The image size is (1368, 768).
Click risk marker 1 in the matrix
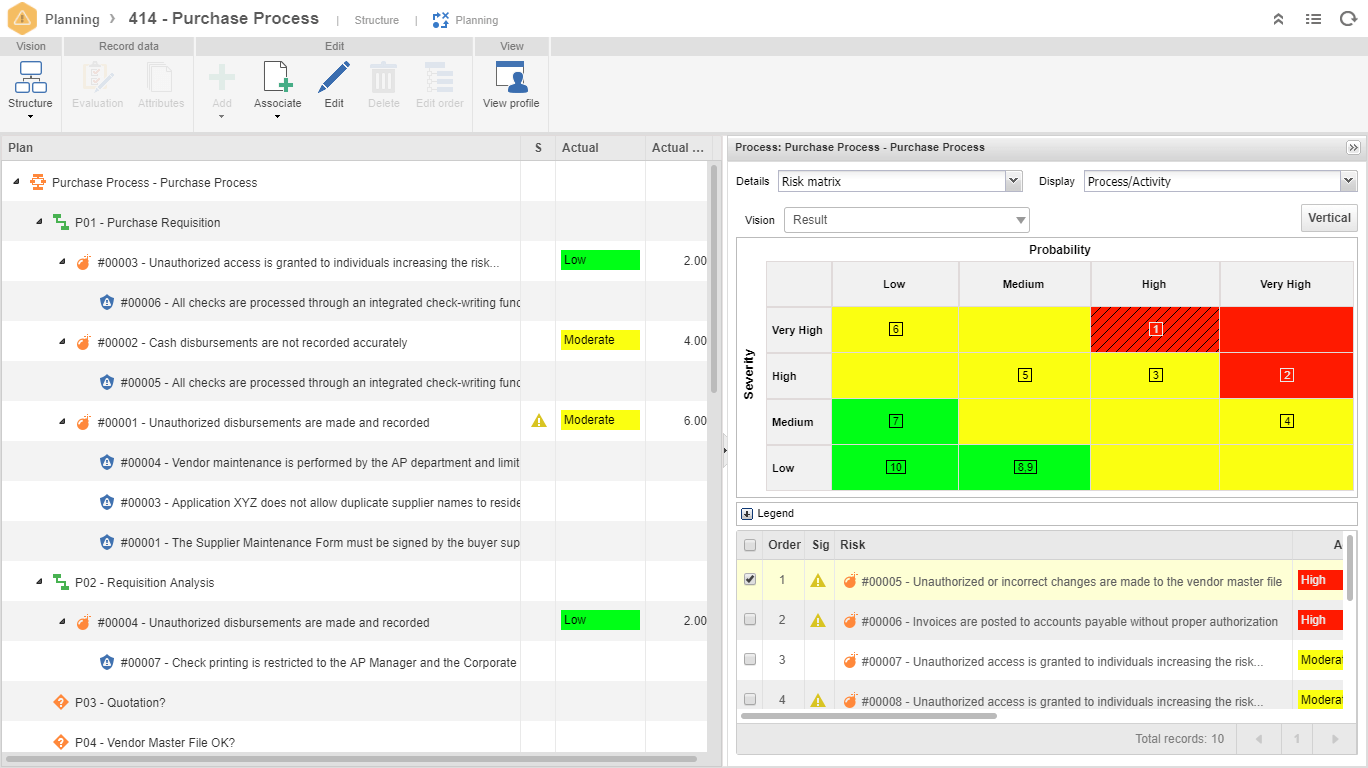tap(1155, 329)
